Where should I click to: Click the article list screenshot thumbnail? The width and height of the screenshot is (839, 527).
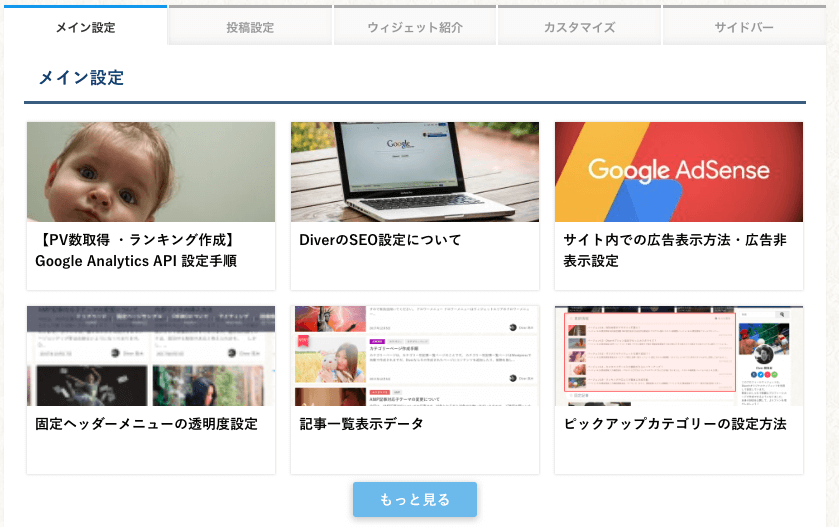coord(415,356)
